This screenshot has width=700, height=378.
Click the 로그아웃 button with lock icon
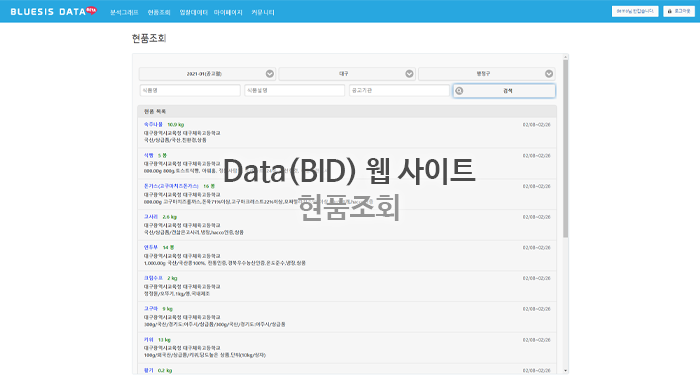(x=679, y=11)
